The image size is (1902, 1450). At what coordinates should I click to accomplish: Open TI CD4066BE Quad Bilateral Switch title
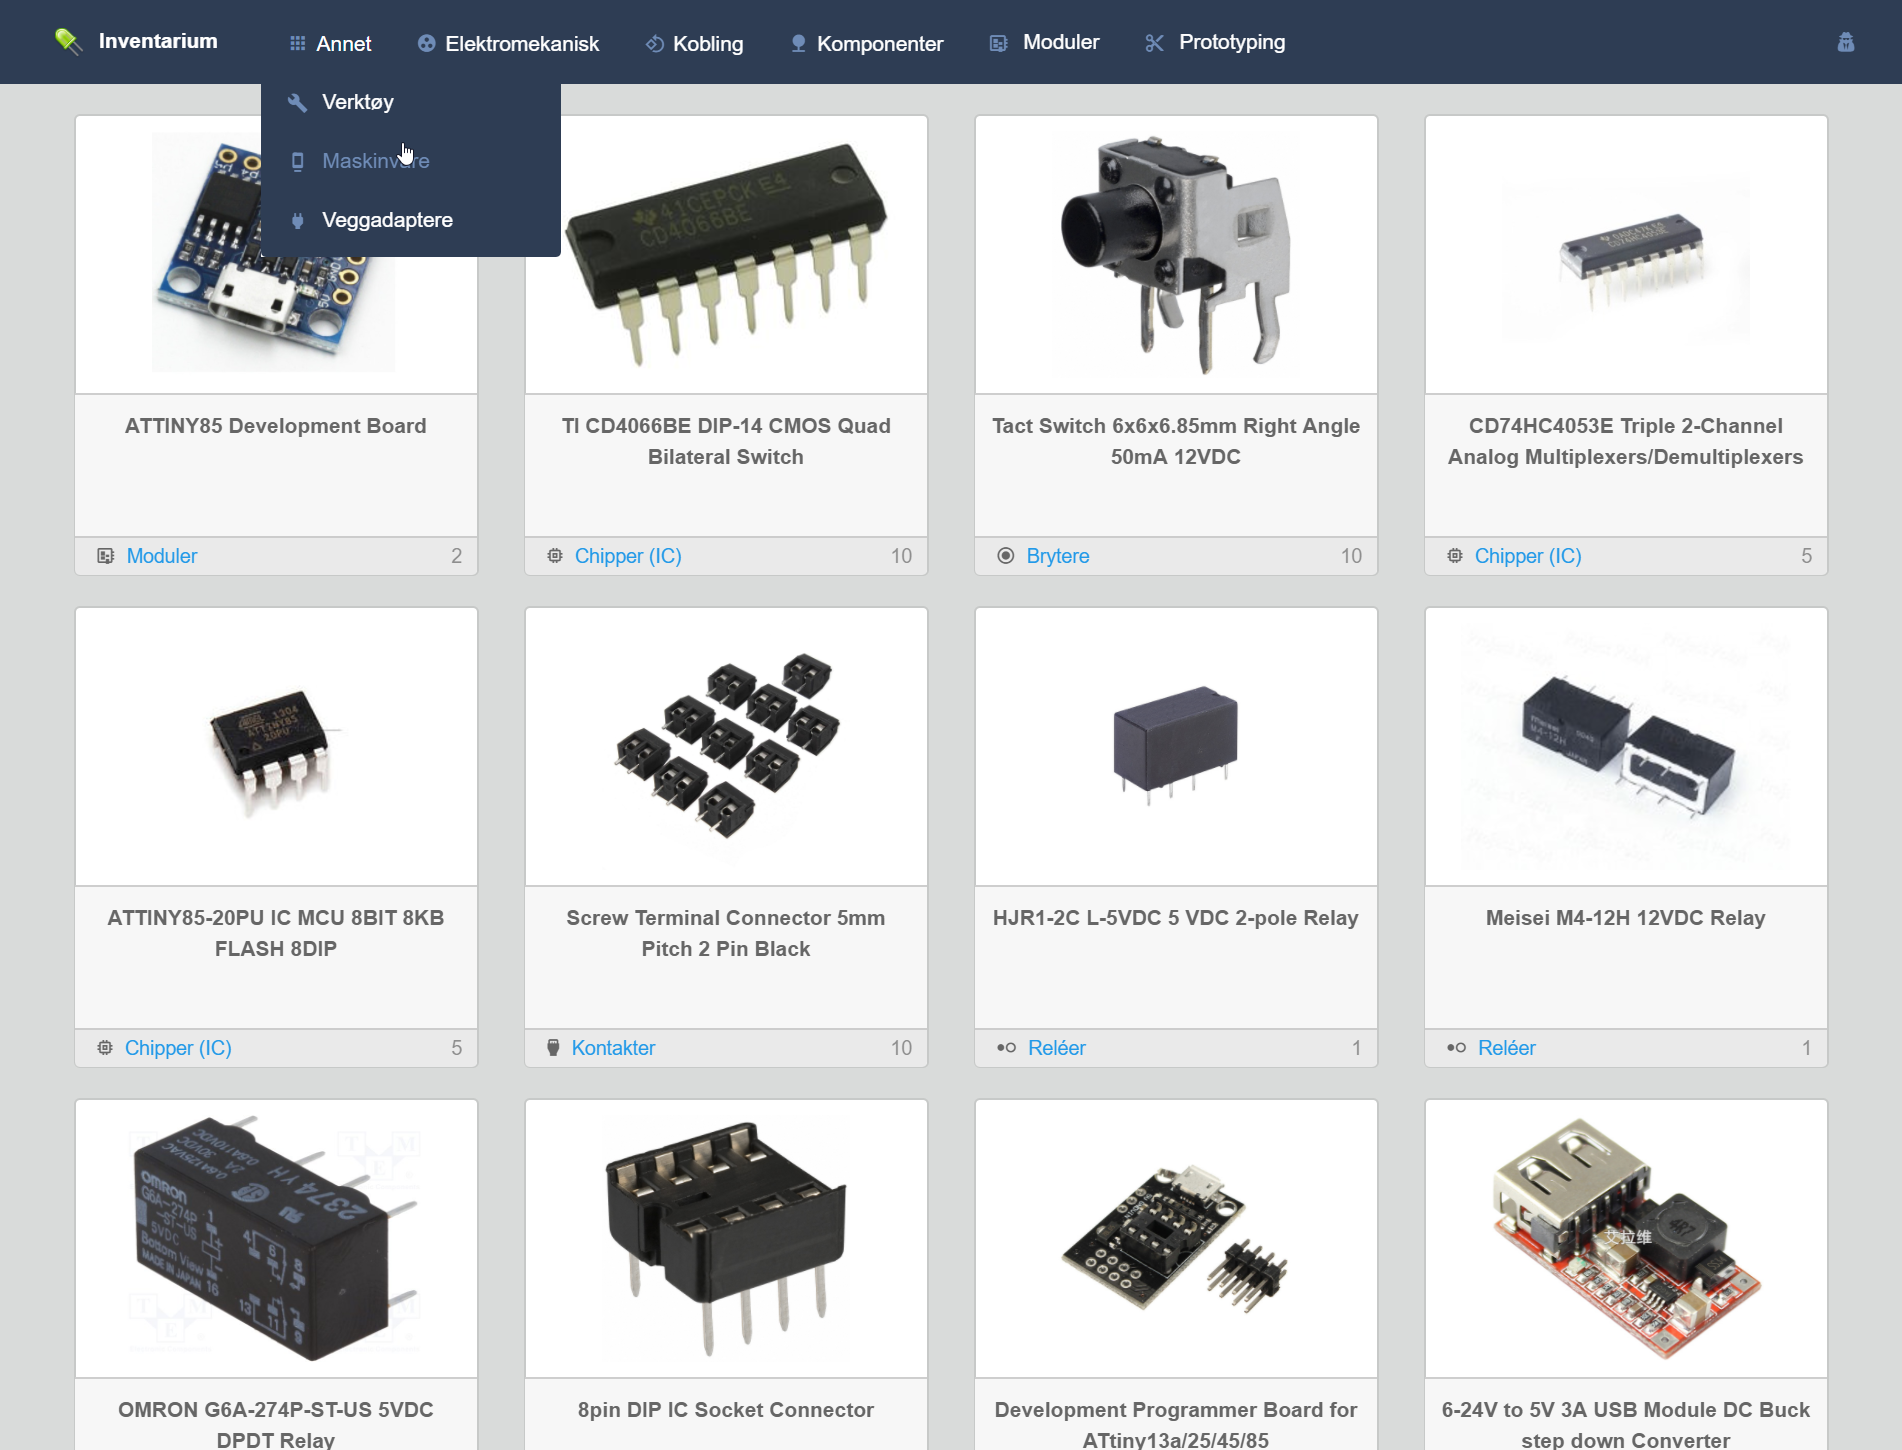[726, 441]
